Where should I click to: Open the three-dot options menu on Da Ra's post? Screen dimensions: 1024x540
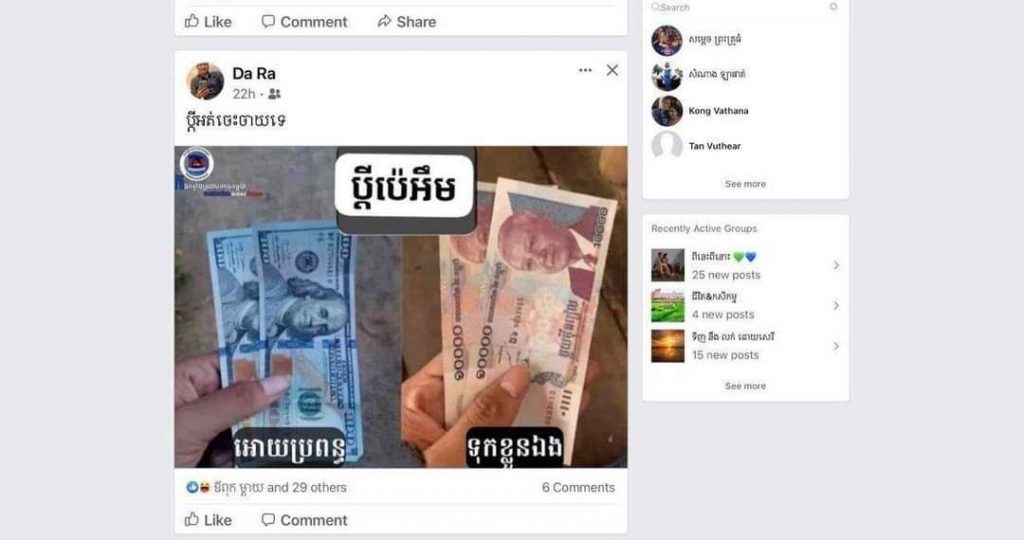tap(585, 71)
